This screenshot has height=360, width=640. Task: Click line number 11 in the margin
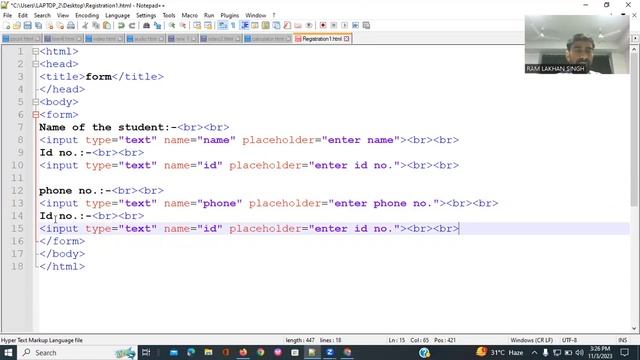(x=17, y=178)
